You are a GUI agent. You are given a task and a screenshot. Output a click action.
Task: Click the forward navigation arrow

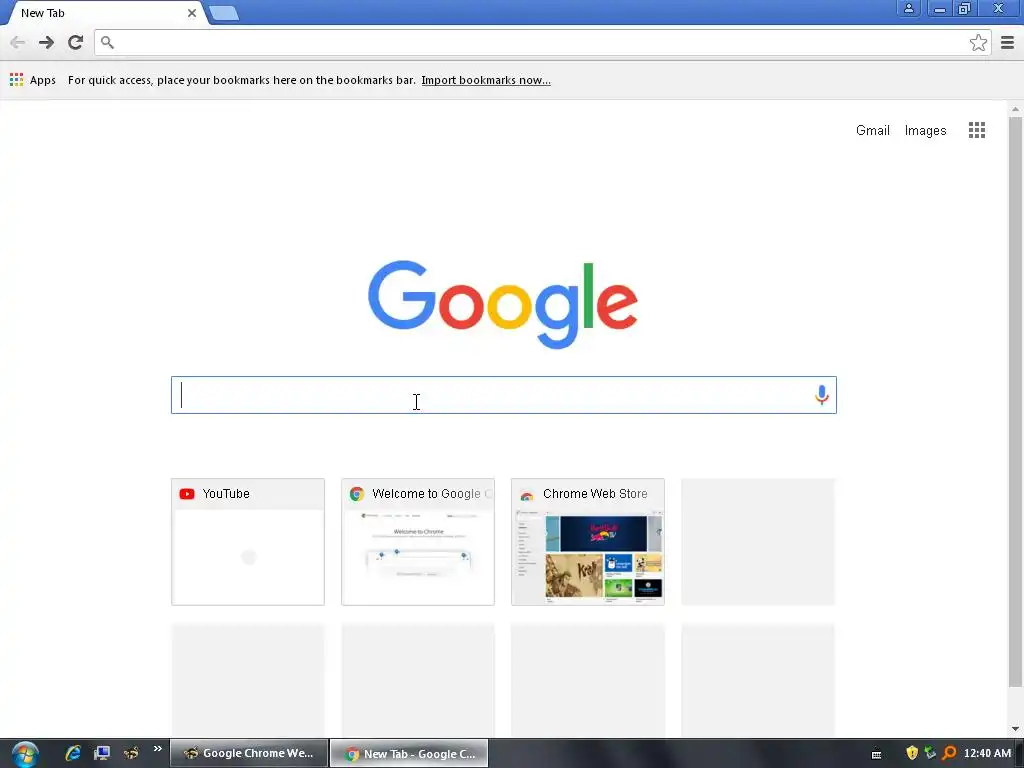click(x=46, y=42)
